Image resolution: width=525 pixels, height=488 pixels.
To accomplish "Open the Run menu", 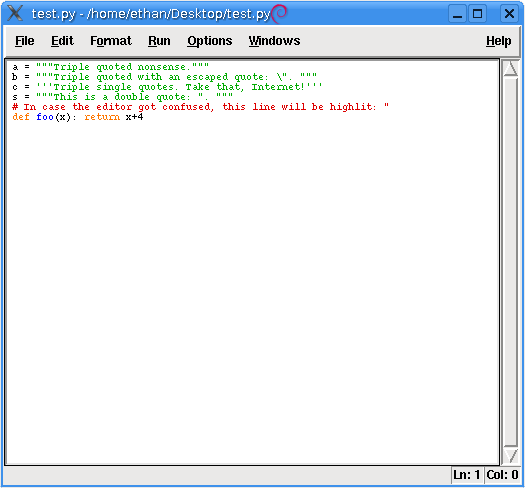I will (x=159, y=41).
